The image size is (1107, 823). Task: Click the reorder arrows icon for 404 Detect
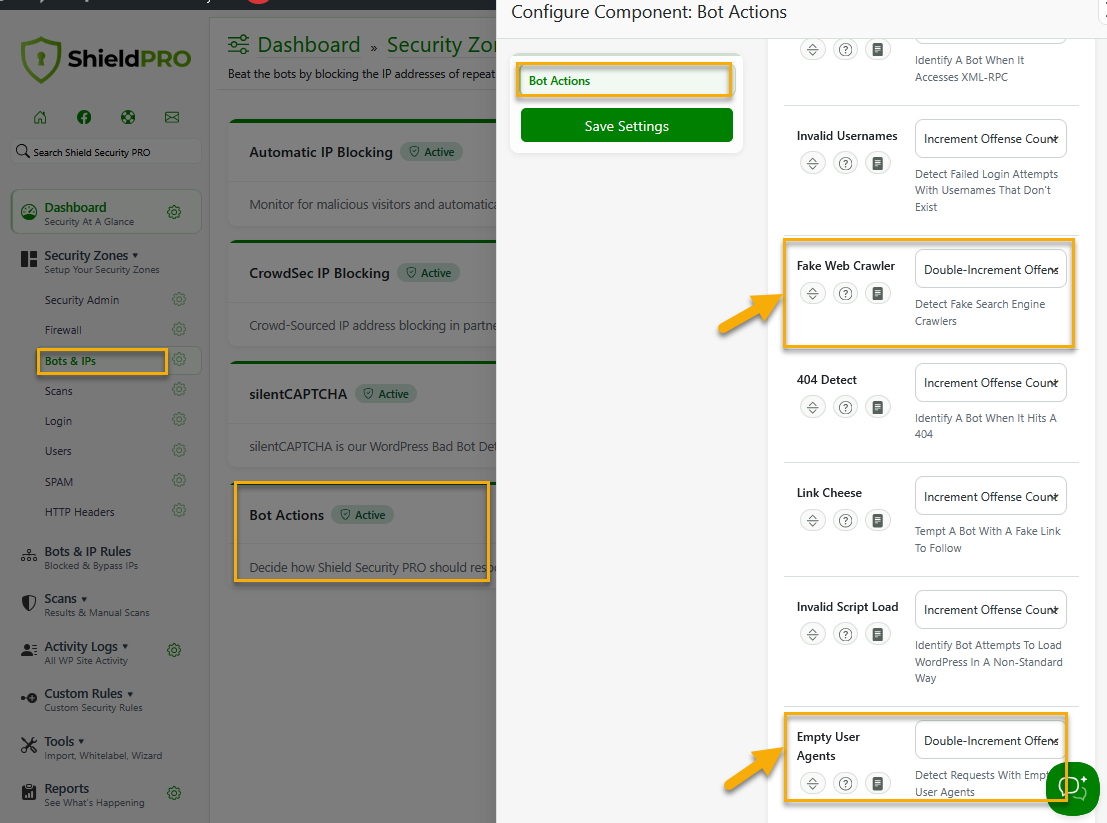(x=812, y=407)
